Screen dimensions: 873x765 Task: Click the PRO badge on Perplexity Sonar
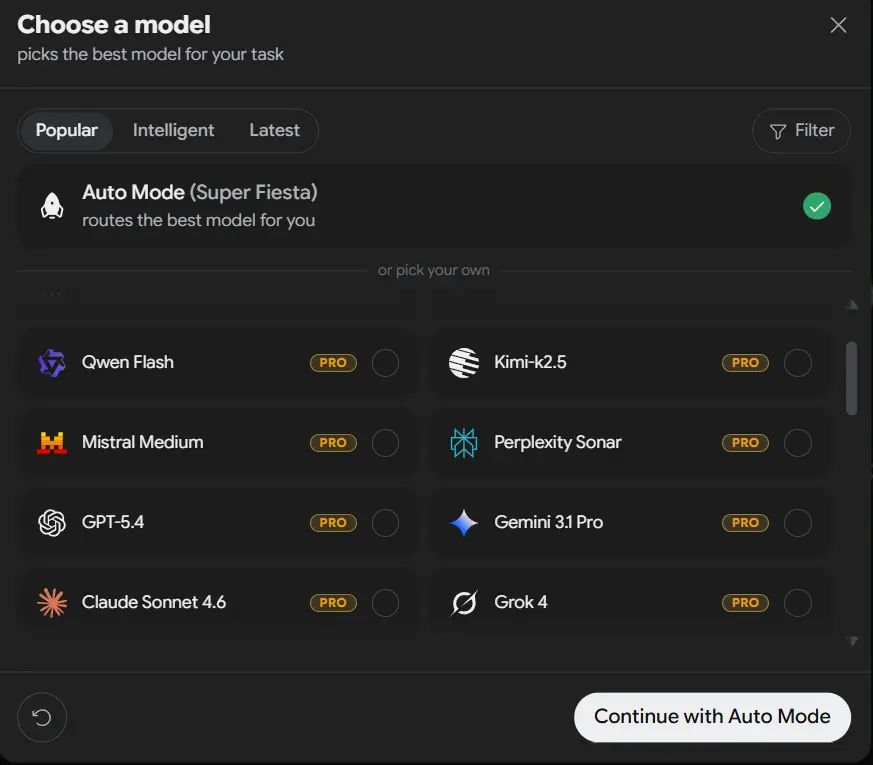click(x=745, y=443)
